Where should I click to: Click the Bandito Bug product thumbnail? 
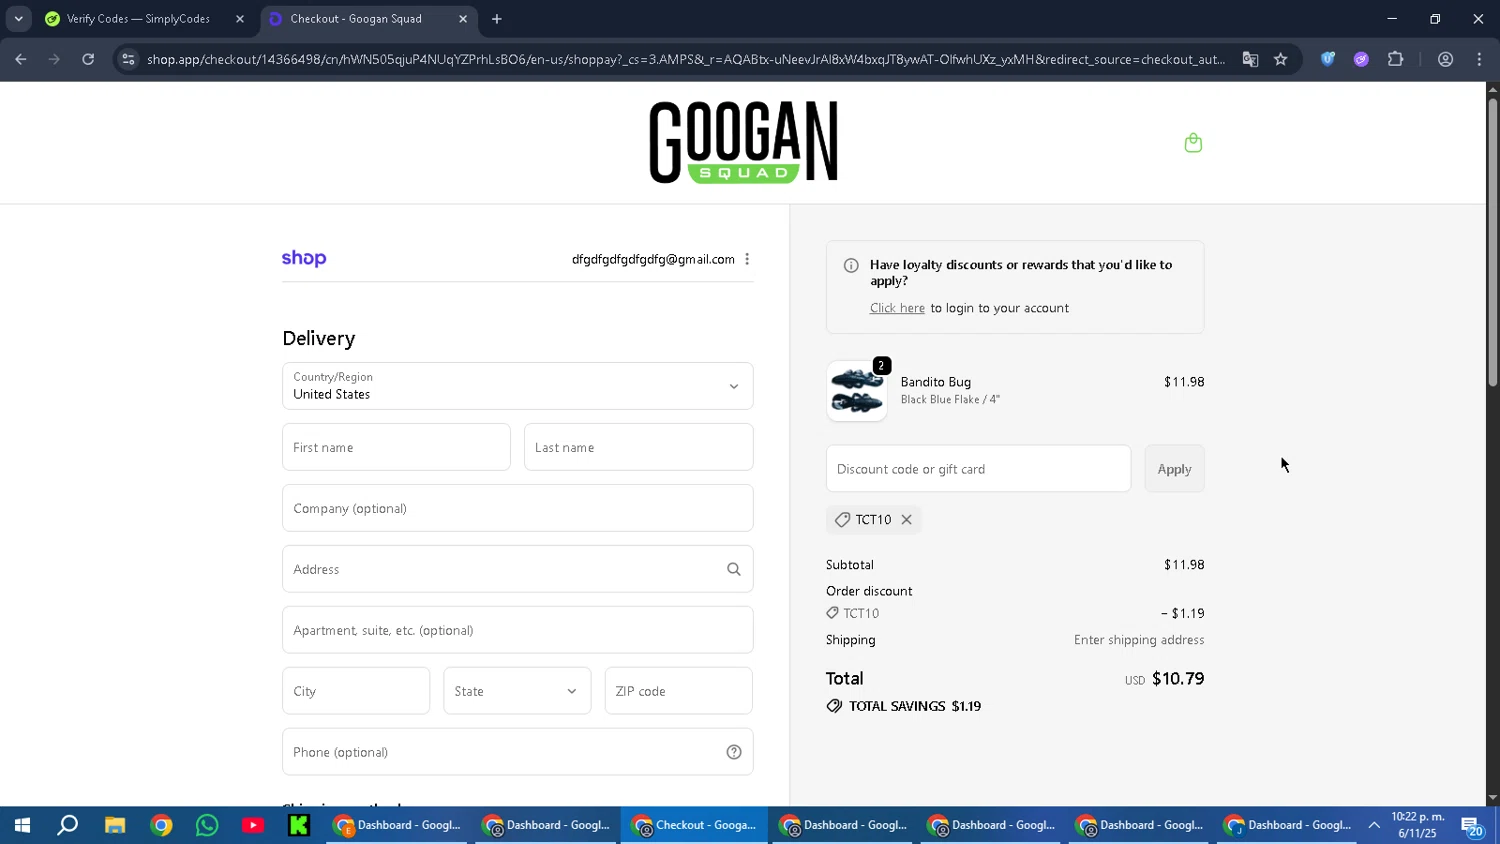pyautogui.click(x=857, y=391)
